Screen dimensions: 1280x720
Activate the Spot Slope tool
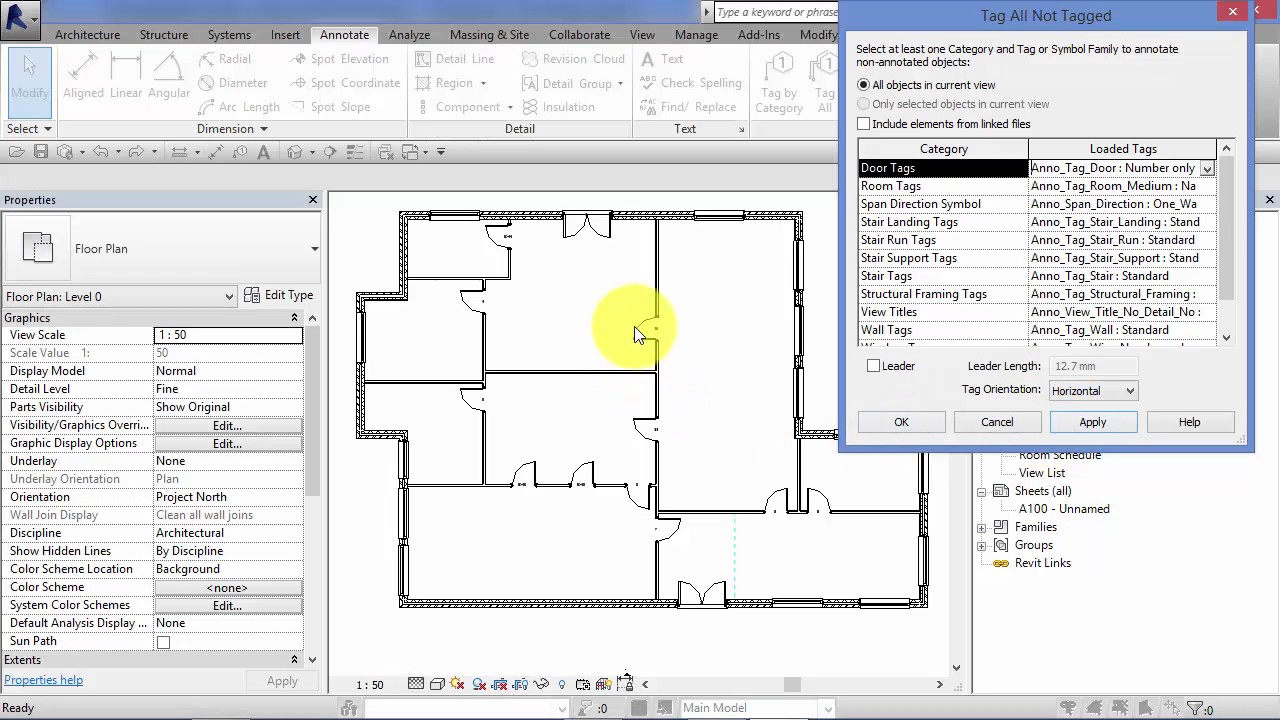point(330,107)
